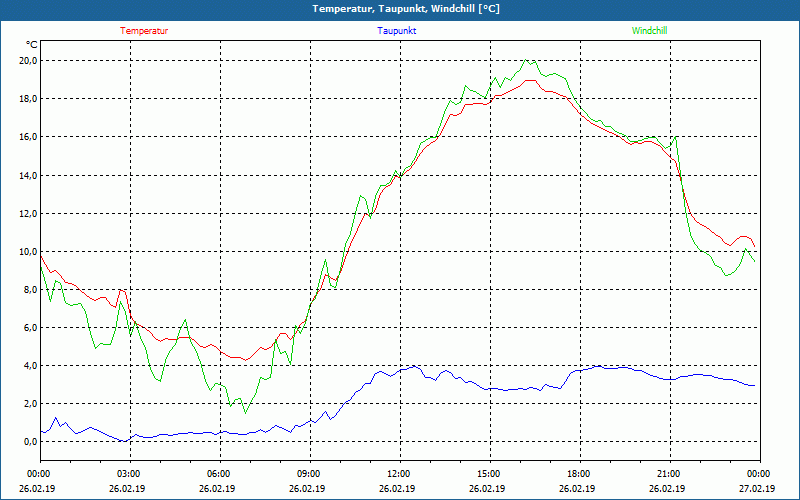
Task: Click the 12:00 time label on x-axis
Action: [x=400, y=474]
